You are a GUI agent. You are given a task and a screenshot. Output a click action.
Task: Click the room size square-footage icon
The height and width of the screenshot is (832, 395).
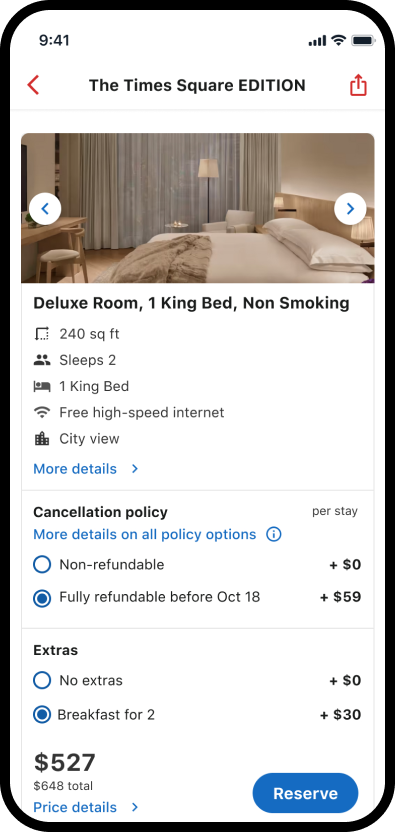click(41, 334)
